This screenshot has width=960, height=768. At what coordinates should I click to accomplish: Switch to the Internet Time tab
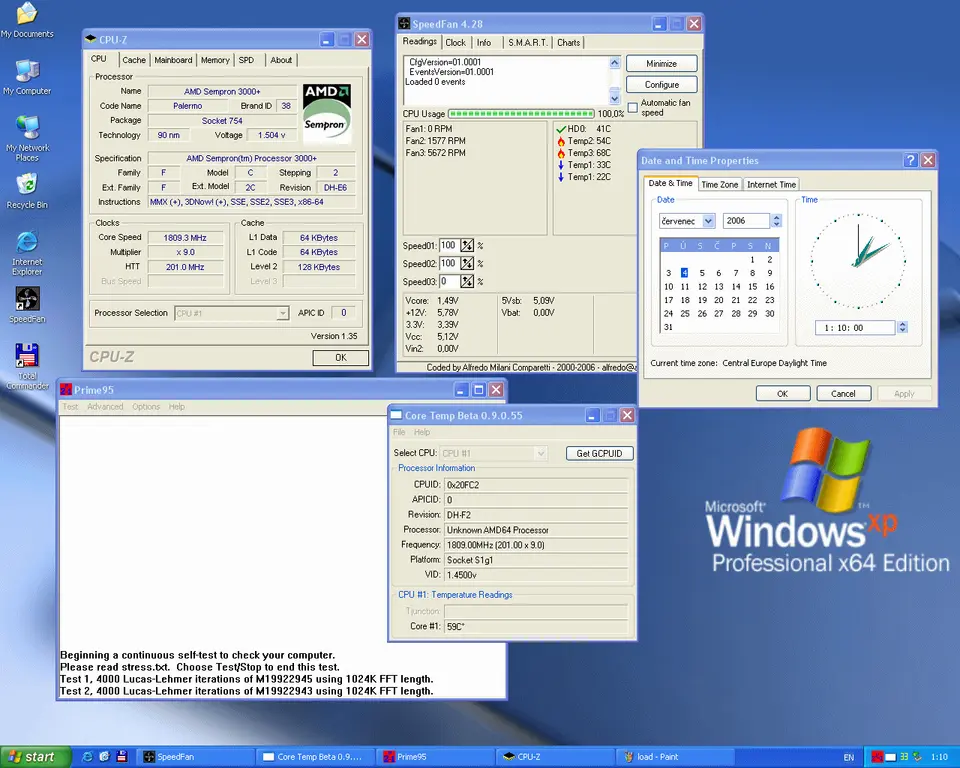pos(771,184)
